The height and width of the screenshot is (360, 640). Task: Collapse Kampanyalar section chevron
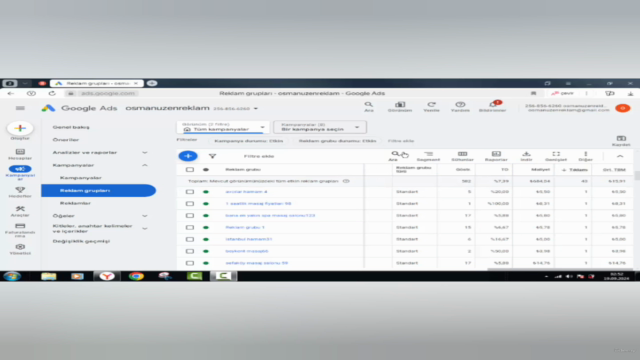(x=144, y=165)
